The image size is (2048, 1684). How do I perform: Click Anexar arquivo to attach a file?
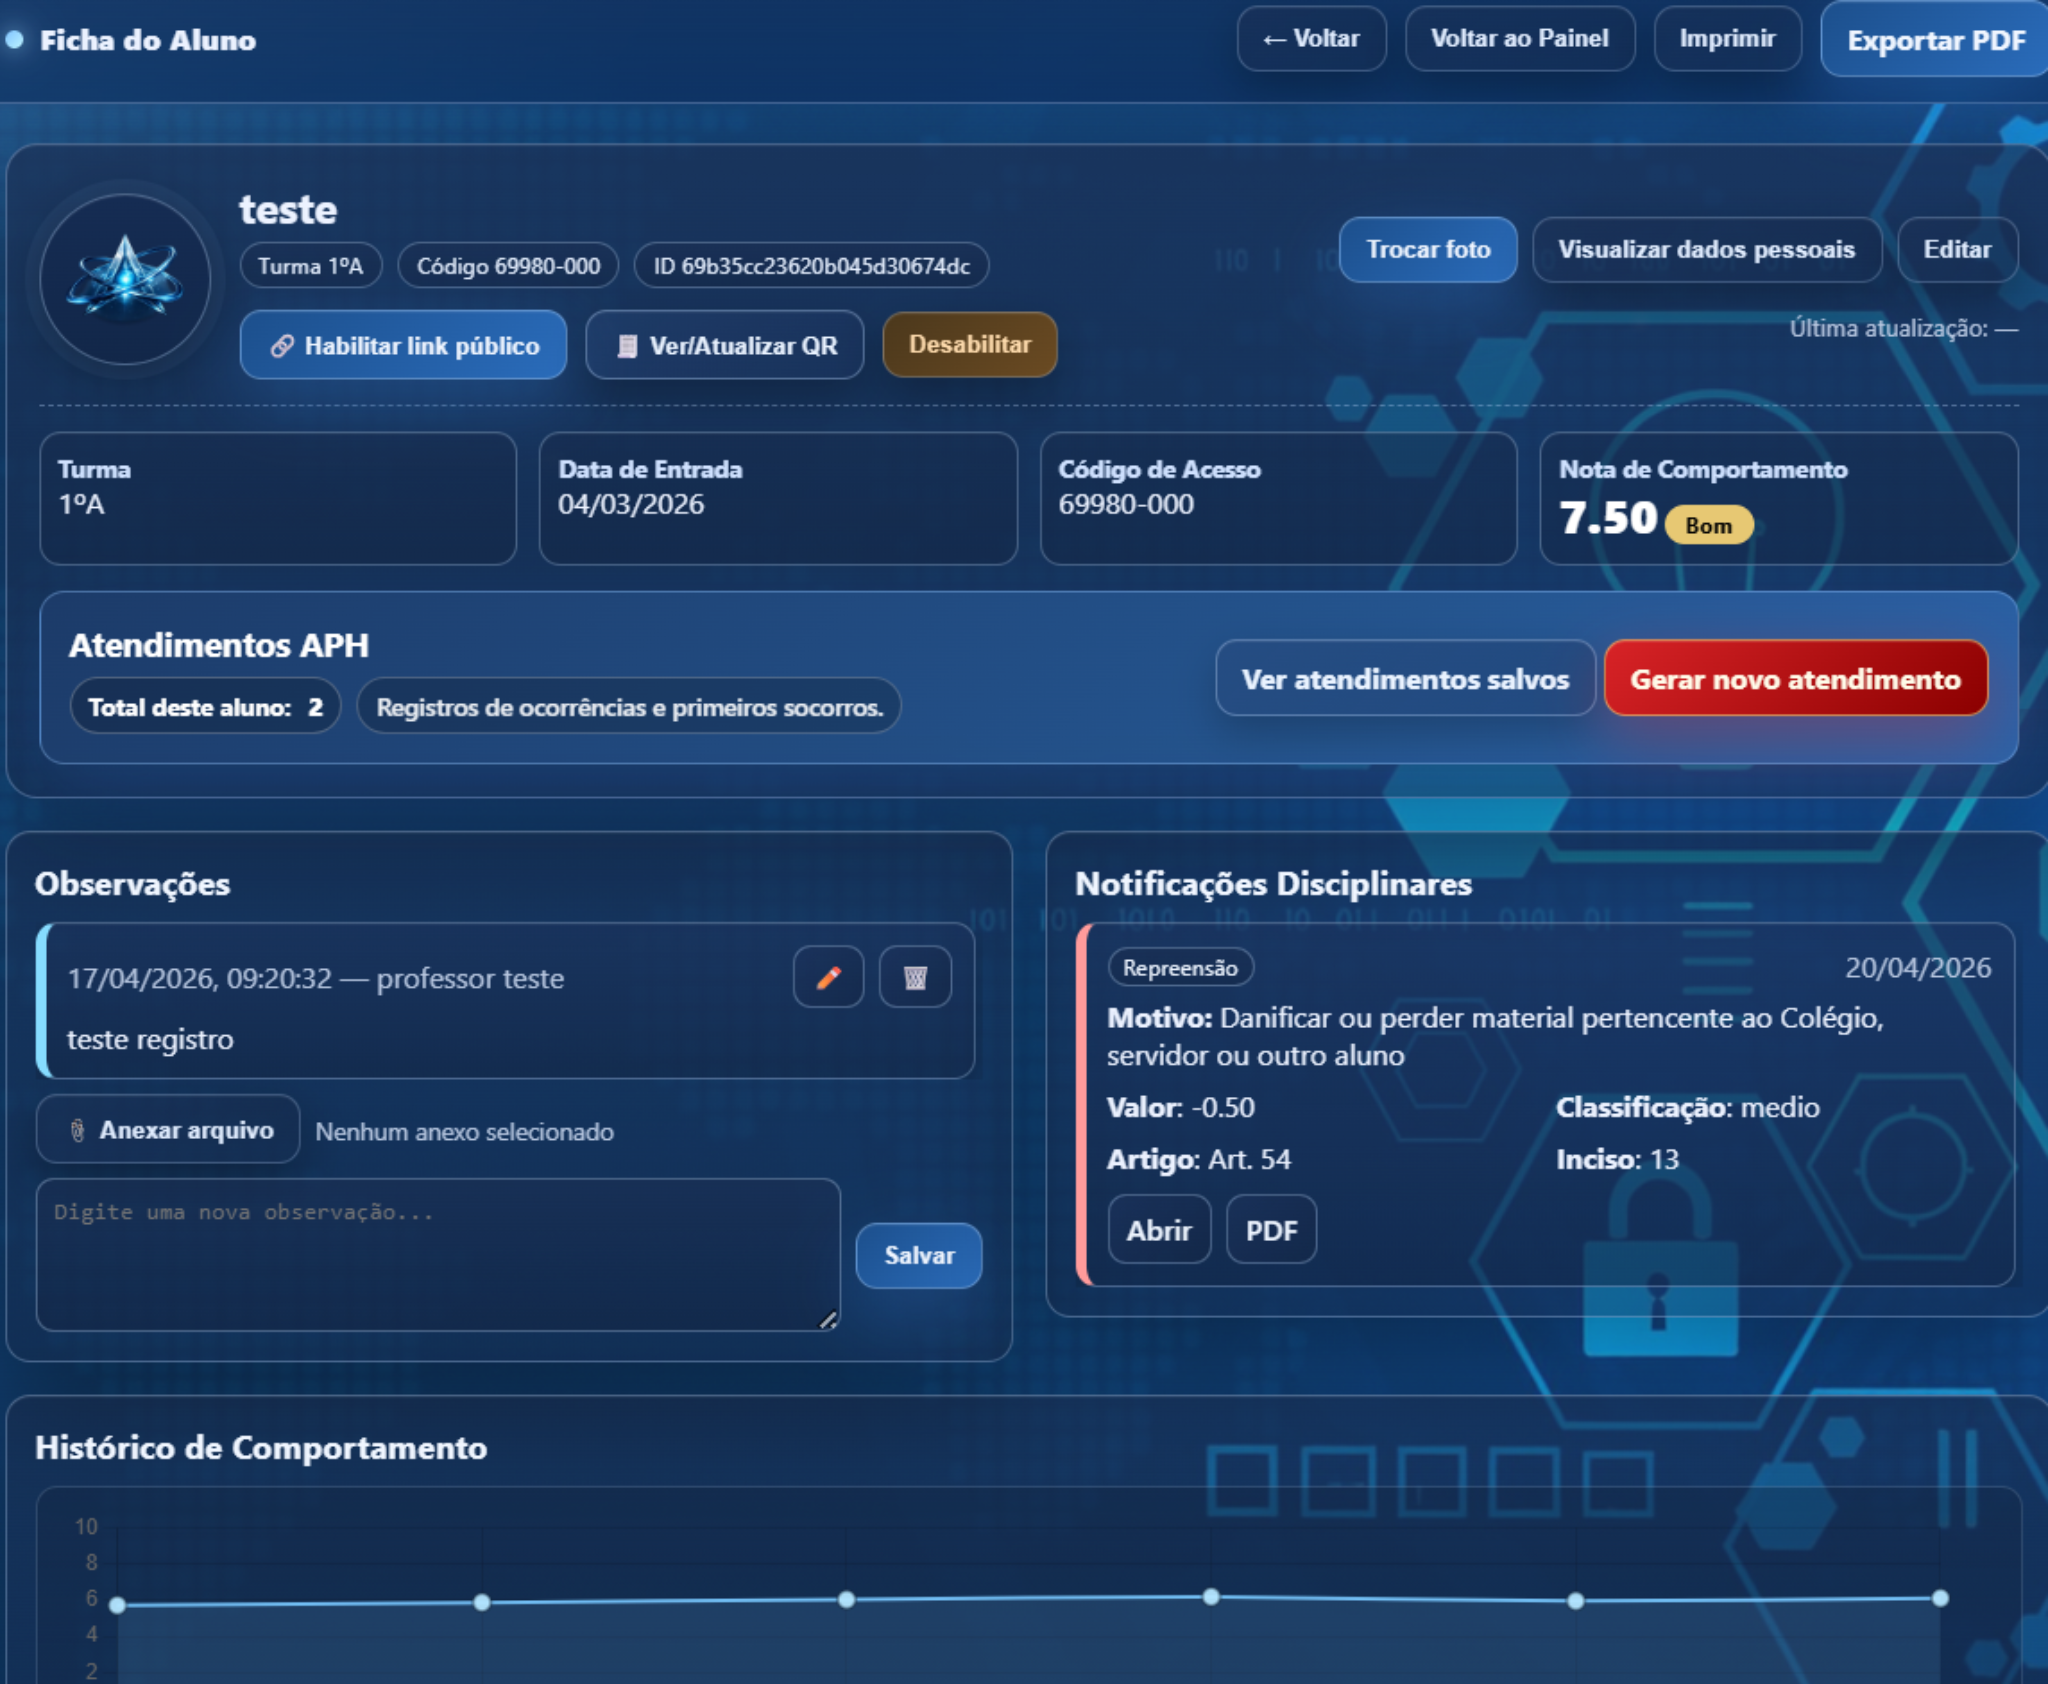[x=168, y=1130]
